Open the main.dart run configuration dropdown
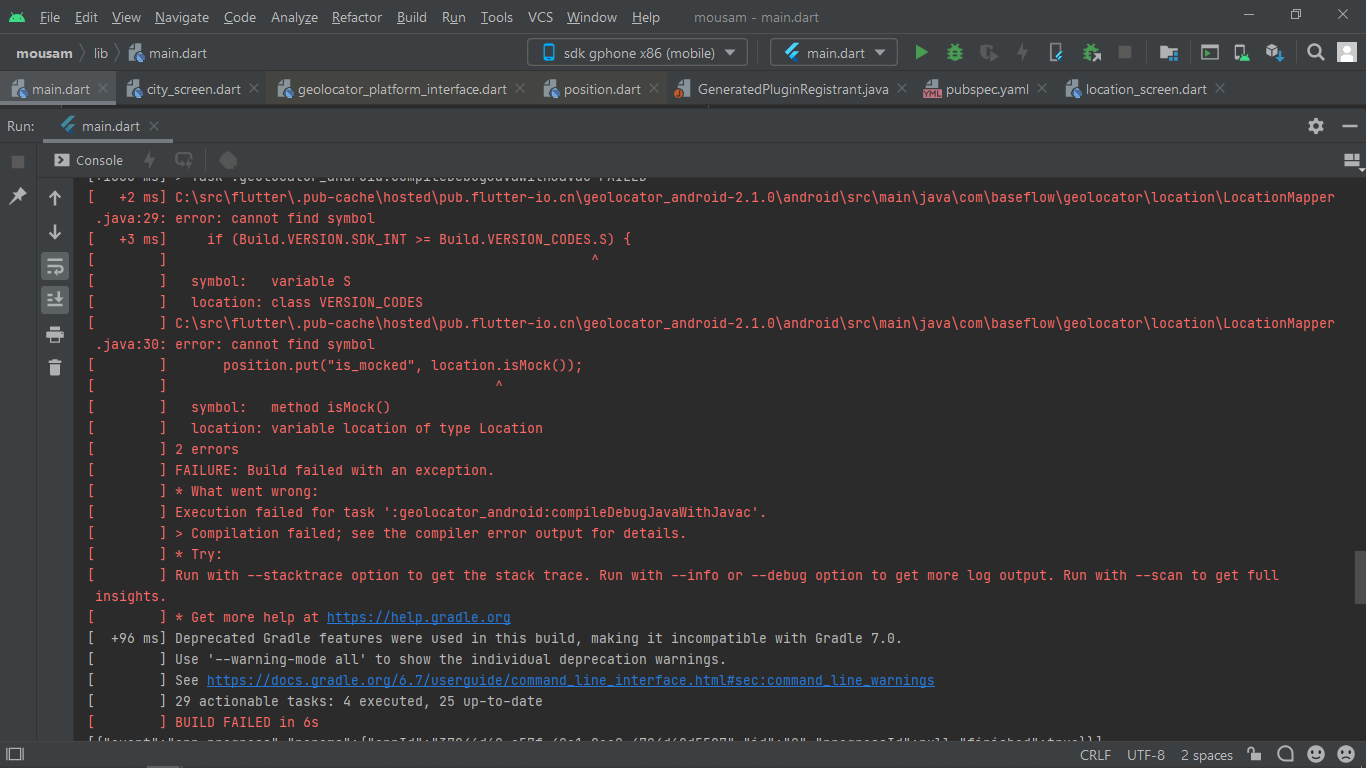 click(833, 51)
